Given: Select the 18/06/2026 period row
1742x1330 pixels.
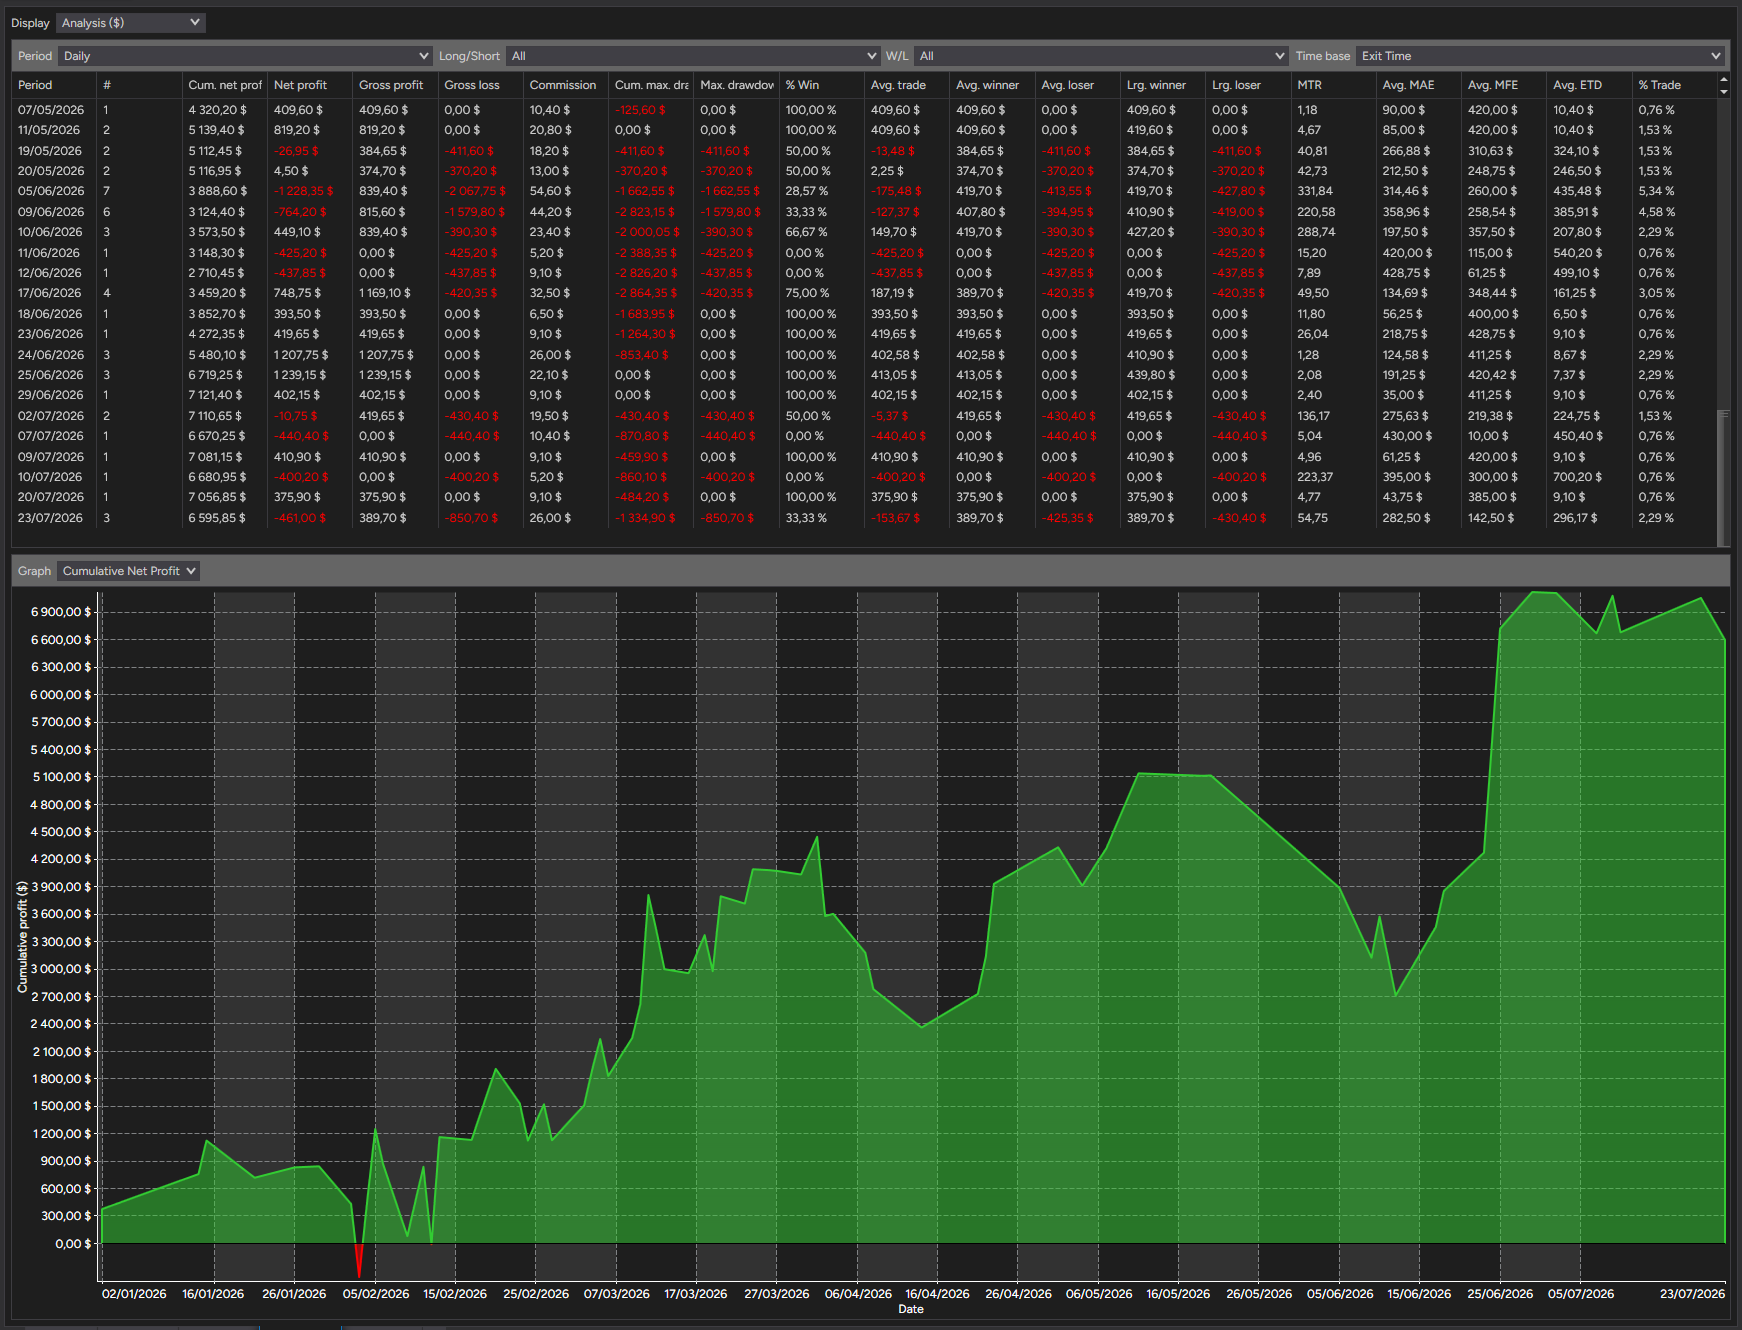Looking at the screenshot, I should click(865, 314).
